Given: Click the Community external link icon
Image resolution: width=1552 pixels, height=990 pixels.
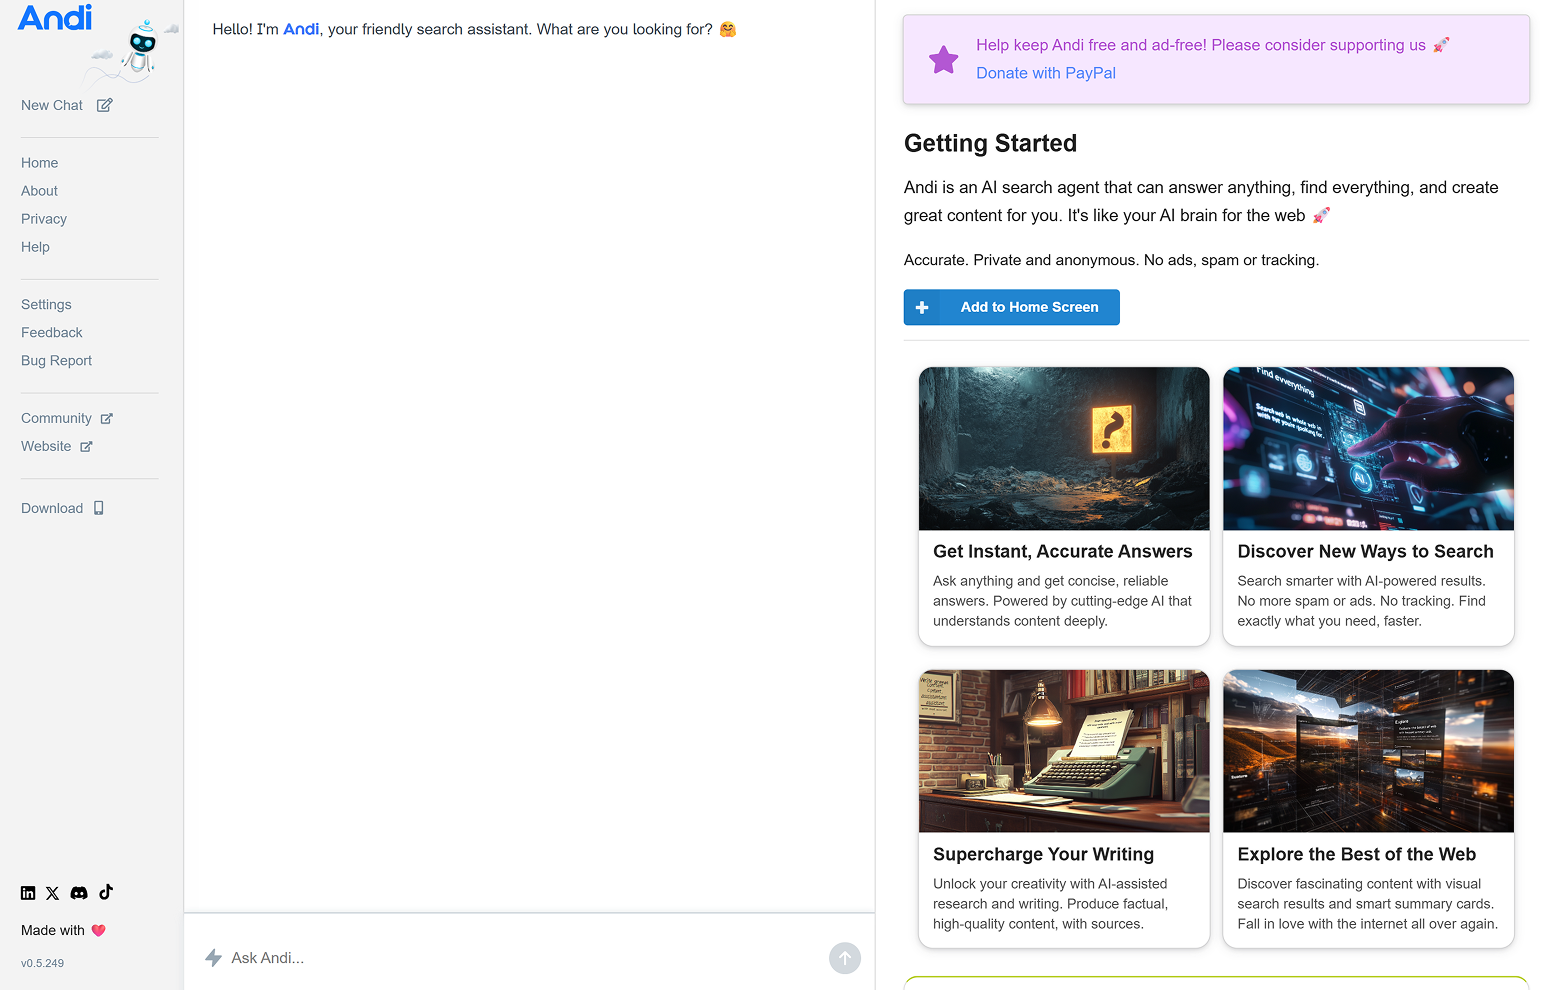Looking at the screenshot, I should click(x=107, y=419).
